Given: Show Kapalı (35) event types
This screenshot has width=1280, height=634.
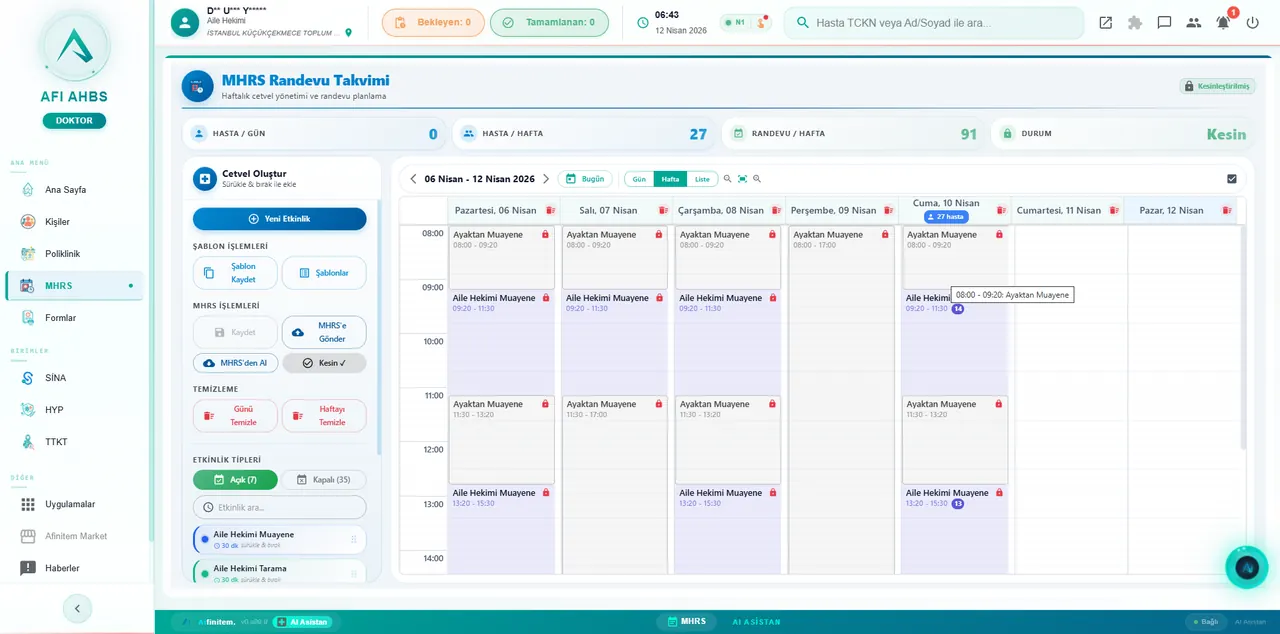Looking at the screenshot, I should pos(323,480).
